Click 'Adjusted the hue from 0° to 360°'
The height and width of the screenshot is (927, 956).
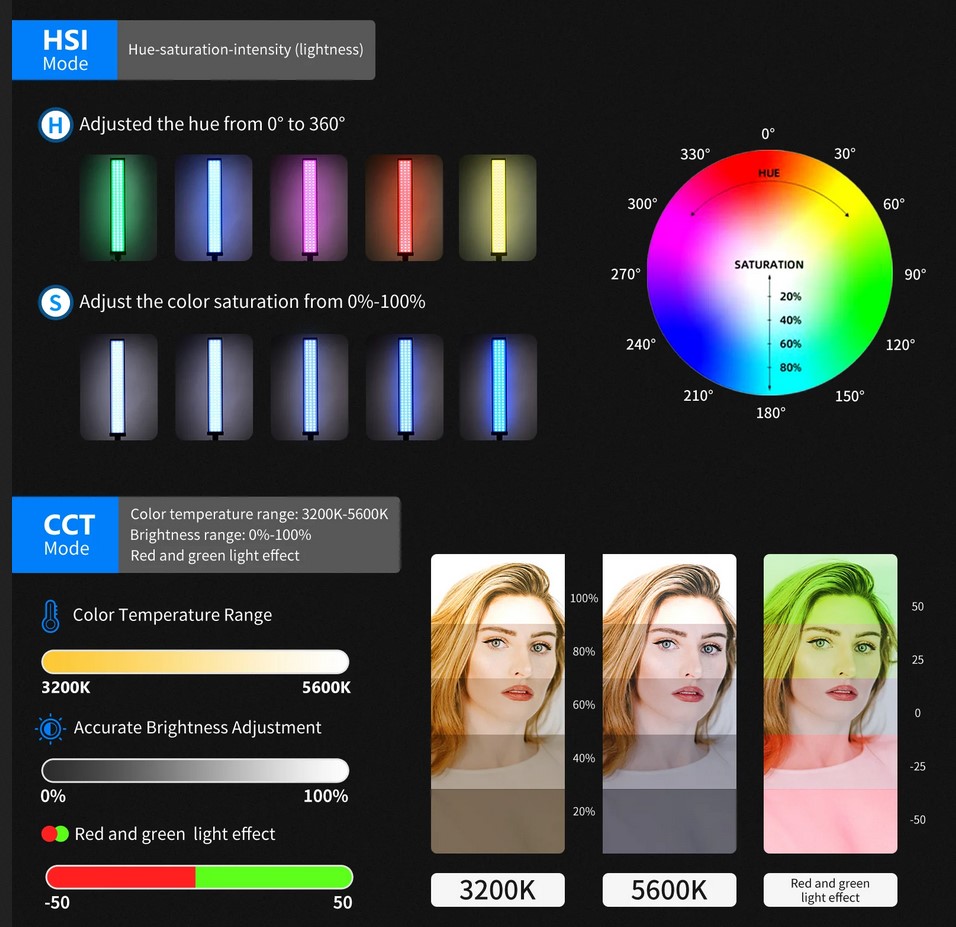pyautogui.click(x=212, y=124)
